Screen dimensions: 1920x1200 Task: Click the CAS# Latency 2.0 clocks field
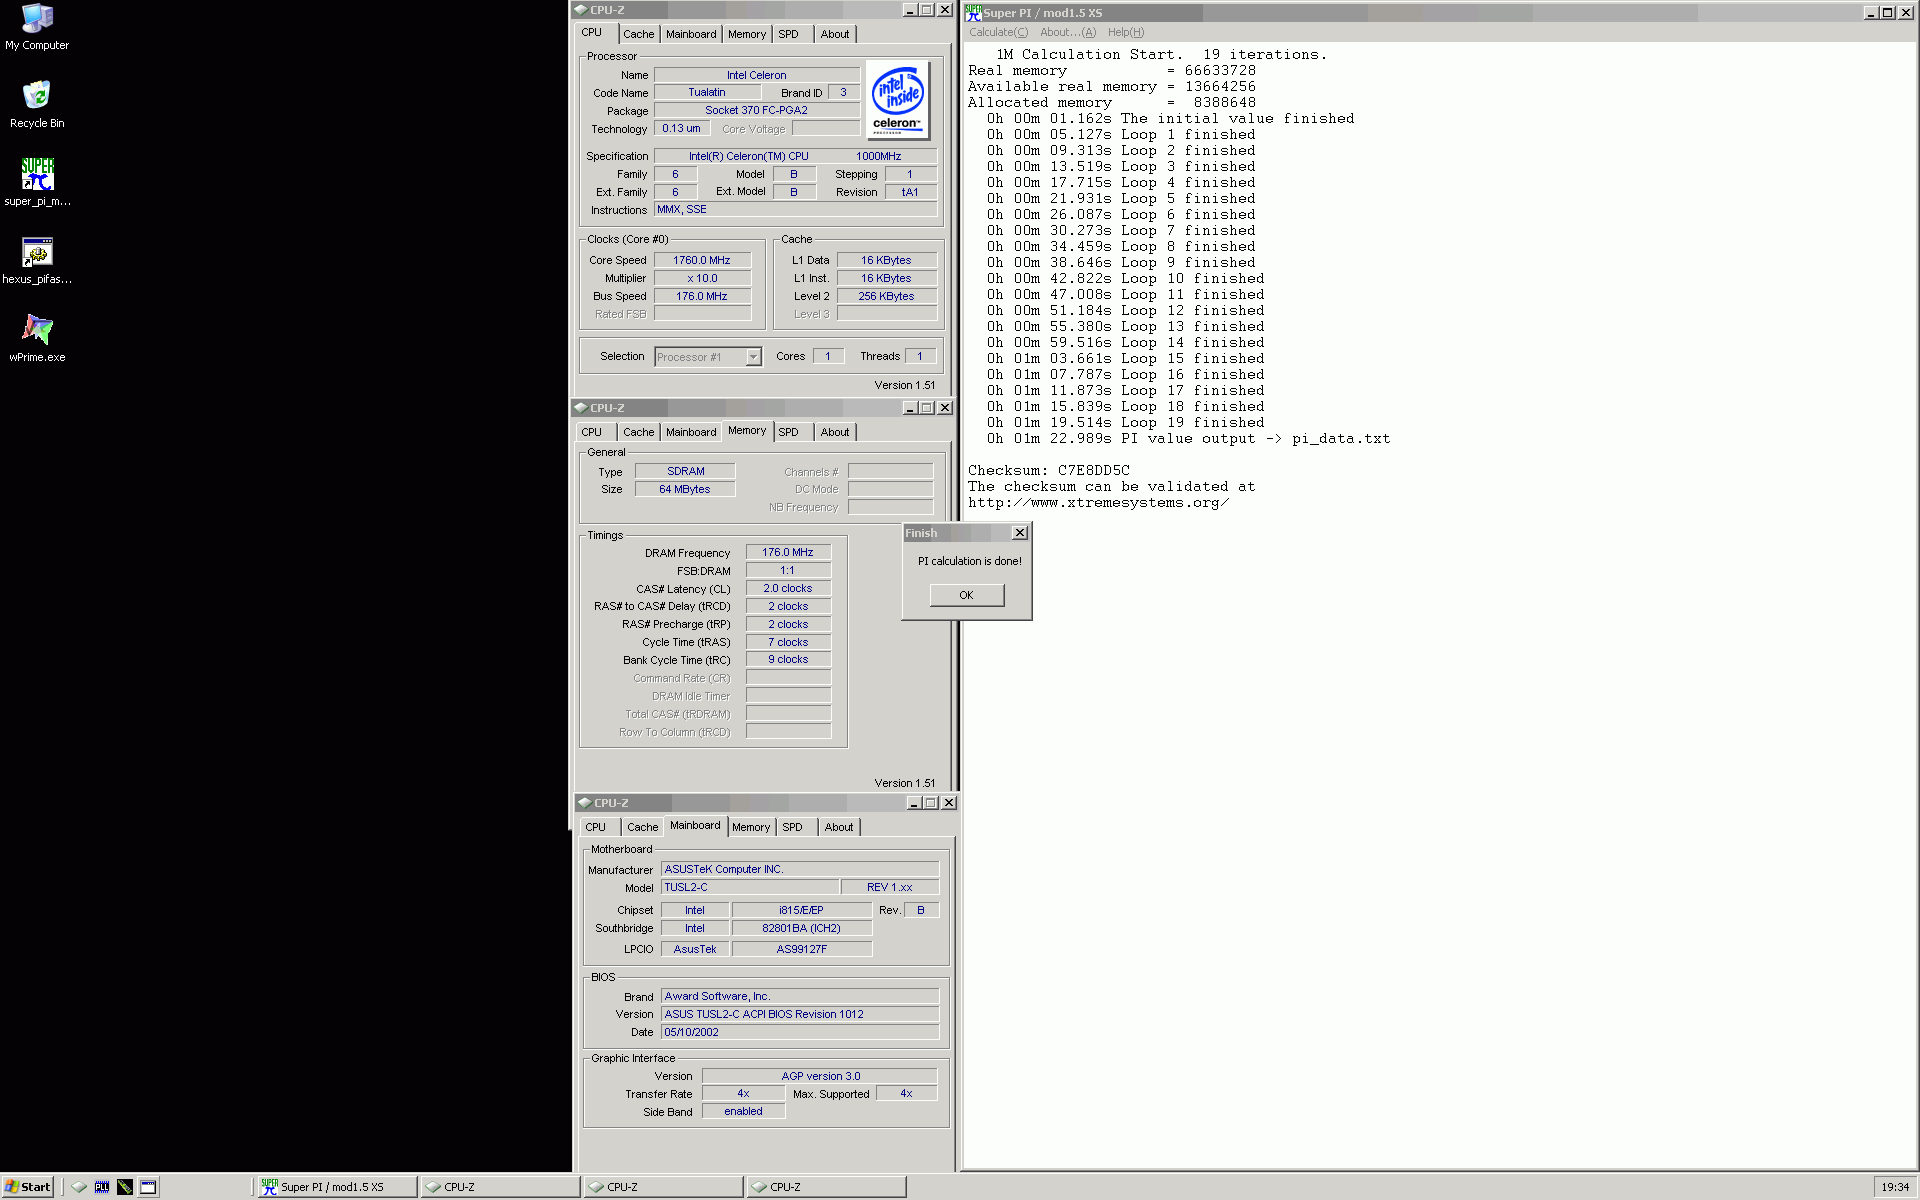[x=788, y=588]
